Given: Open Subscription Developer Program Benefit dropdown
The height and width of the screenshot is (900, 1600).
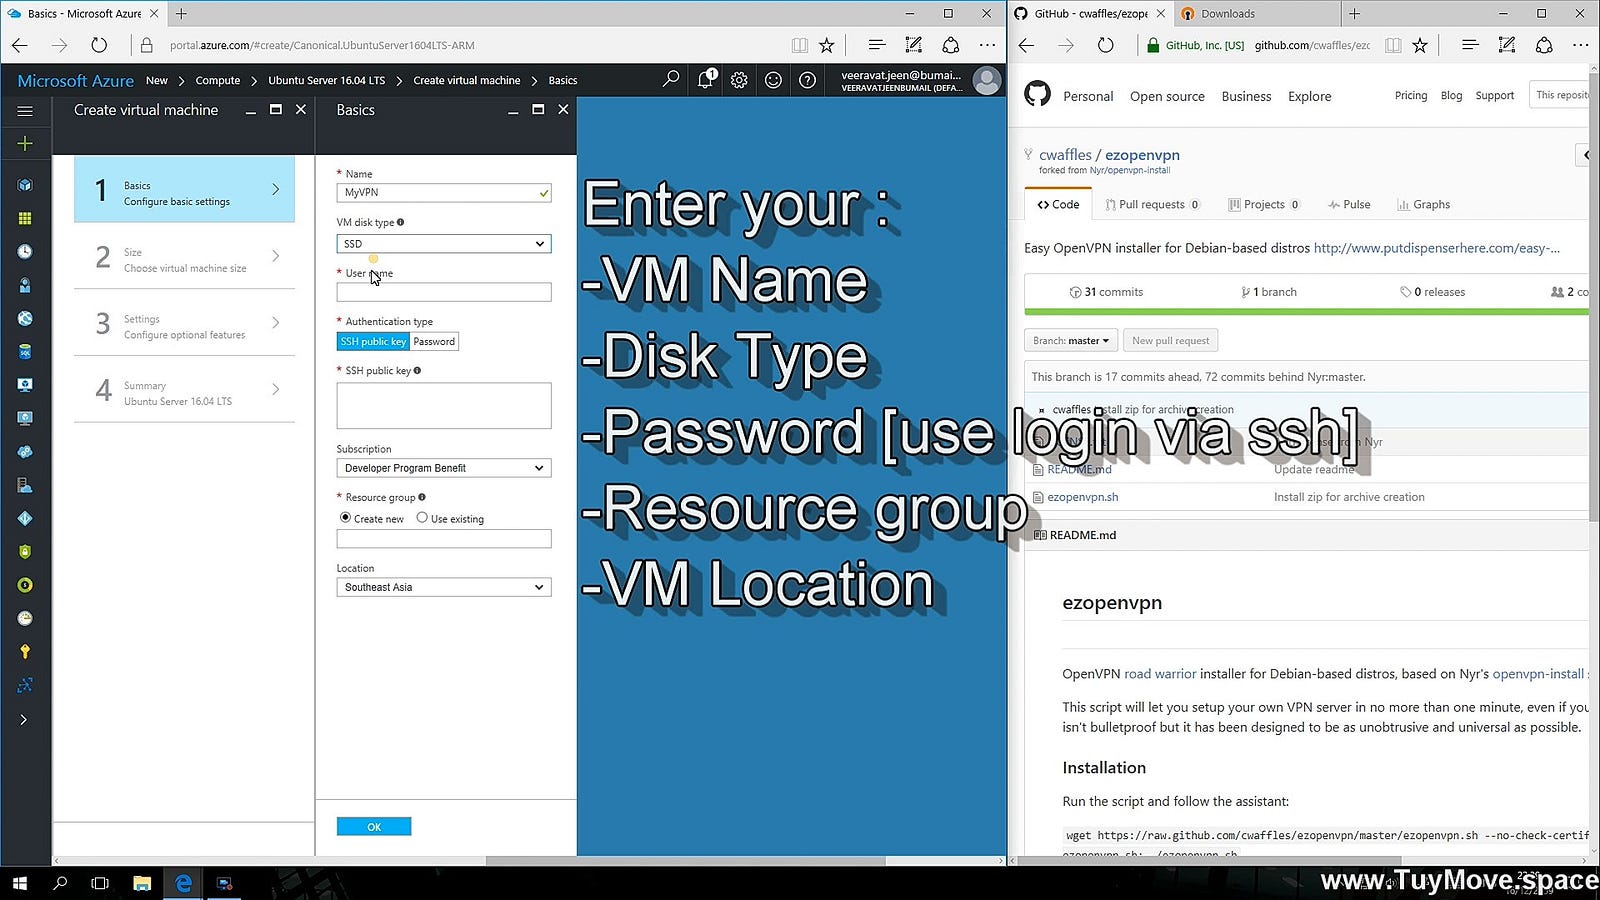Looking at the screenshot, I should 444,468.
